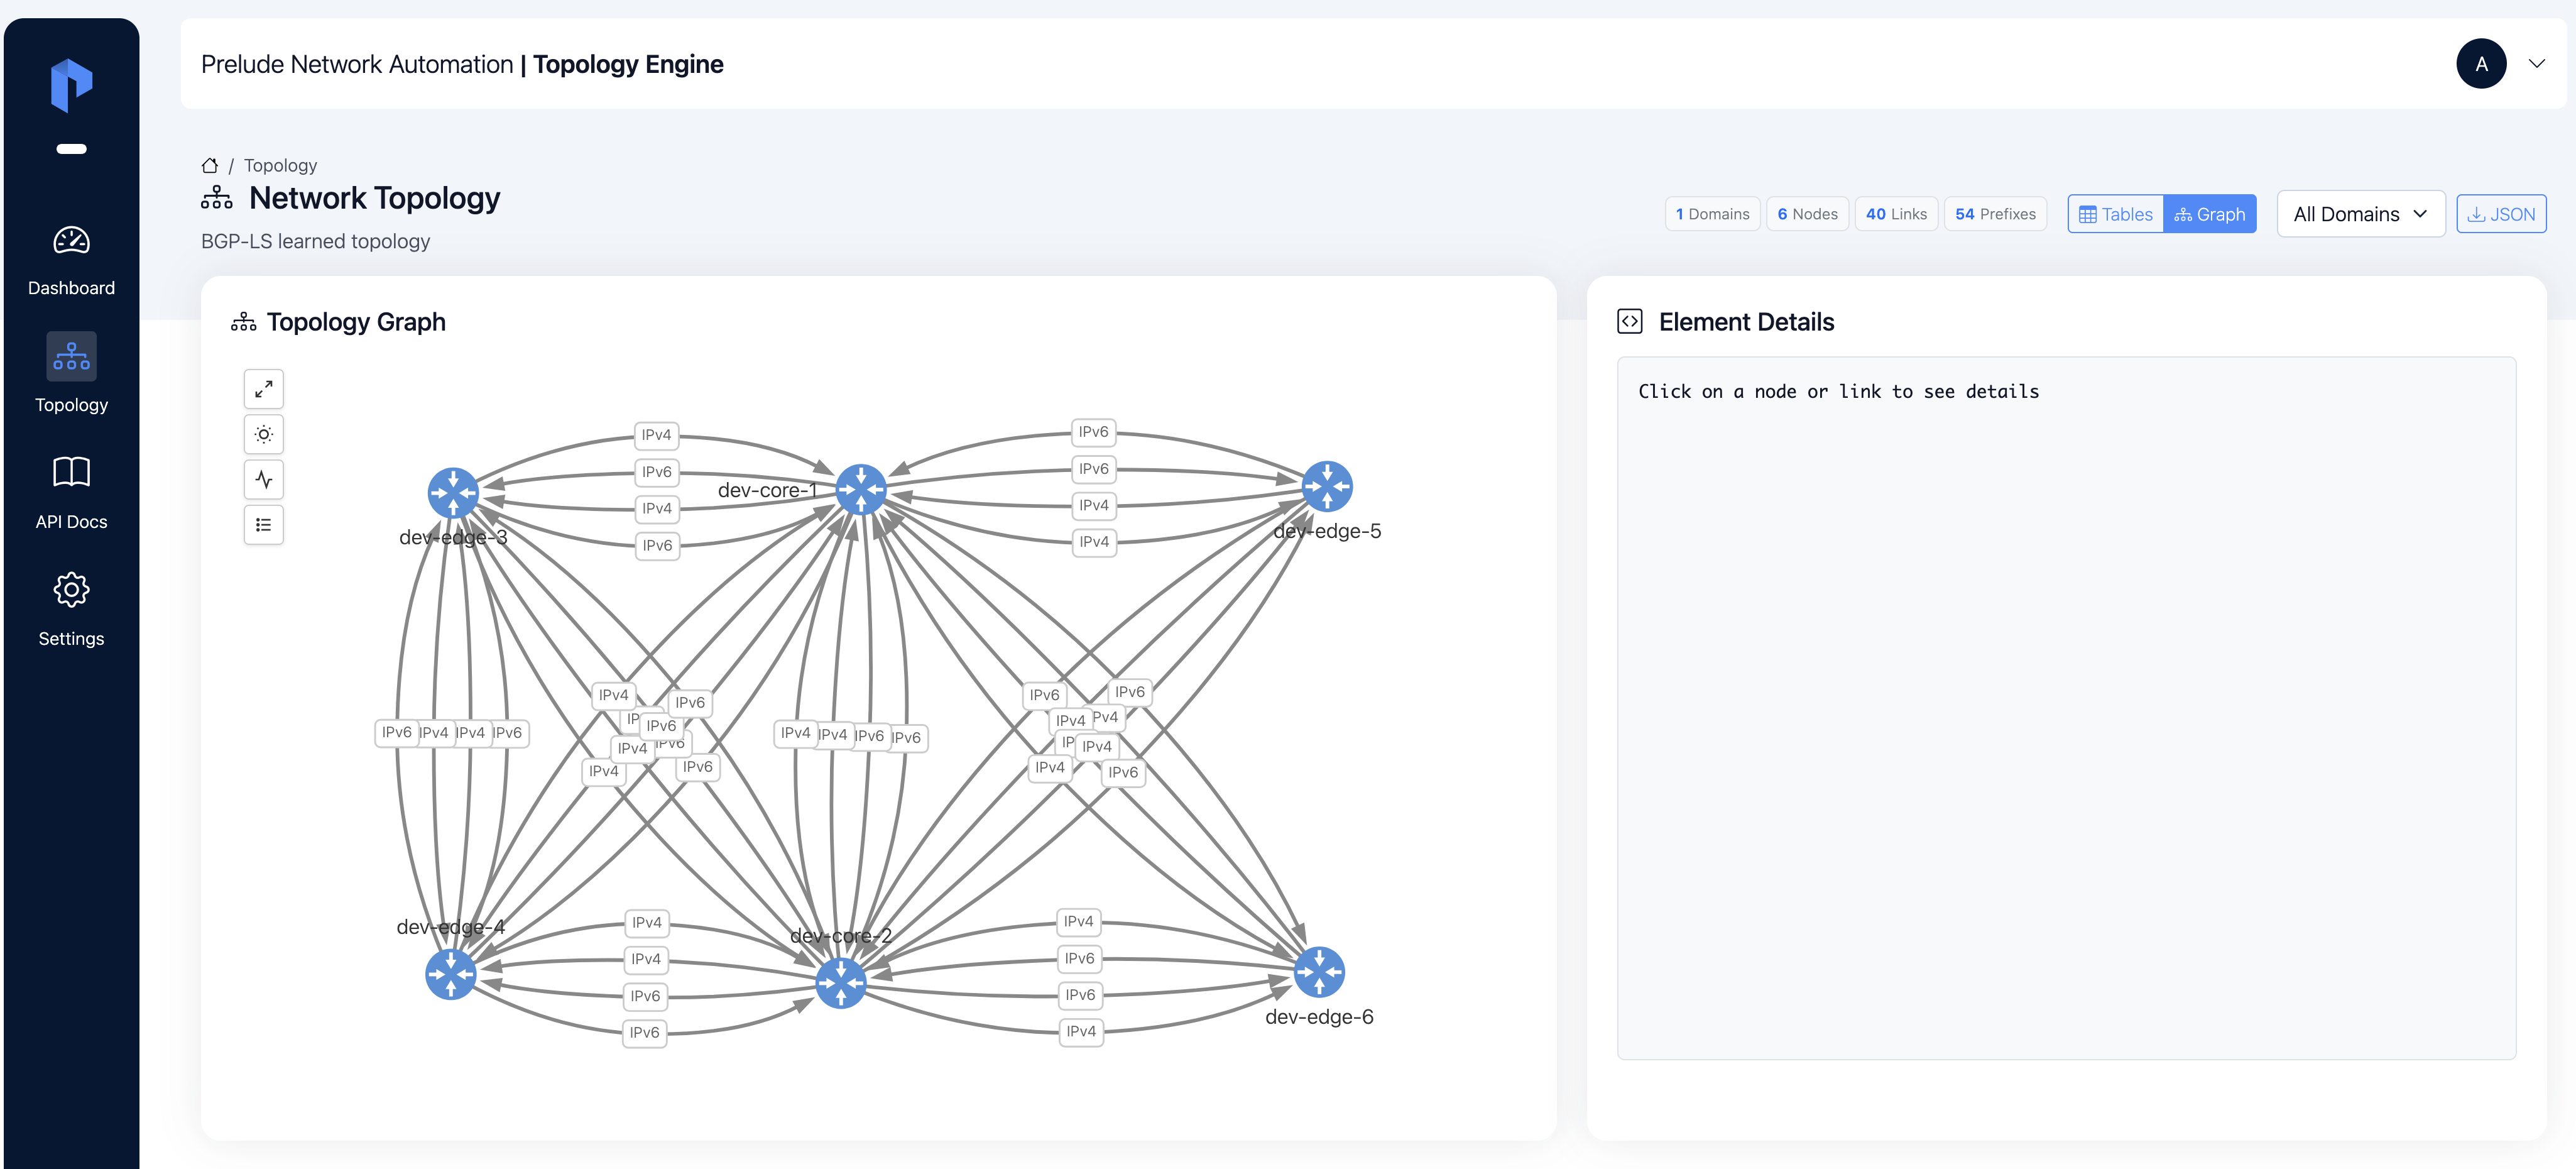This screenshot has height=1169, width=2576.
Task: Click the dev-core-1 node label text
Action: pos(767,490)
